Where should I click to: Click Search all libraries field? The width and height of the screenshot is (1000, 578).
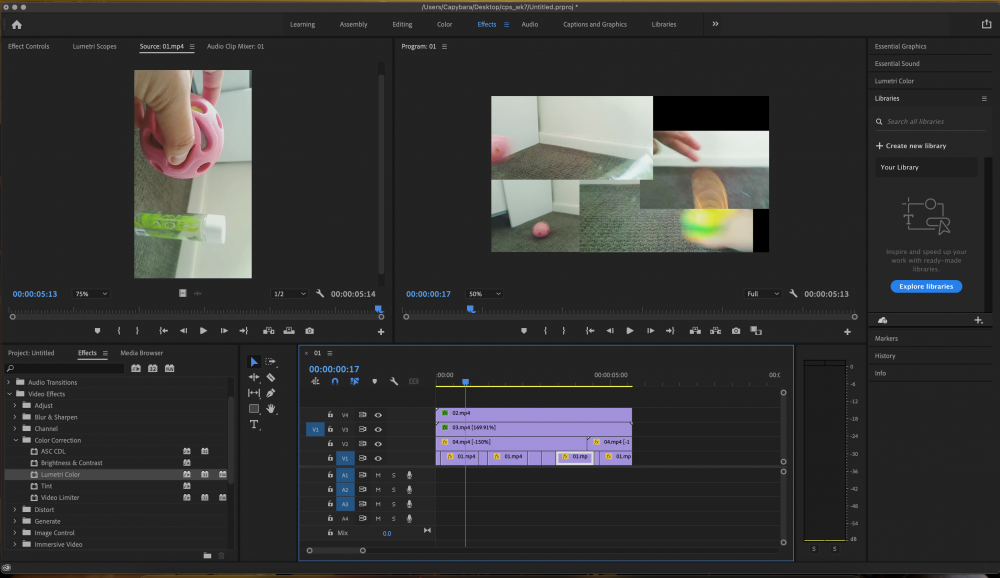(931, 121)
